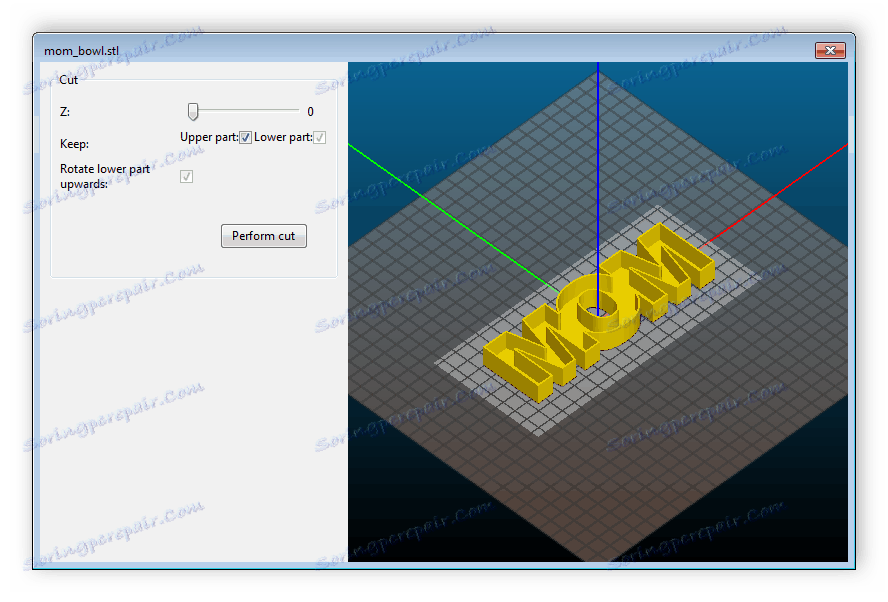Viewport: 888px width, 602px height.
Task: Click the mom_bowl.stl window title
Action: [82, 51]
